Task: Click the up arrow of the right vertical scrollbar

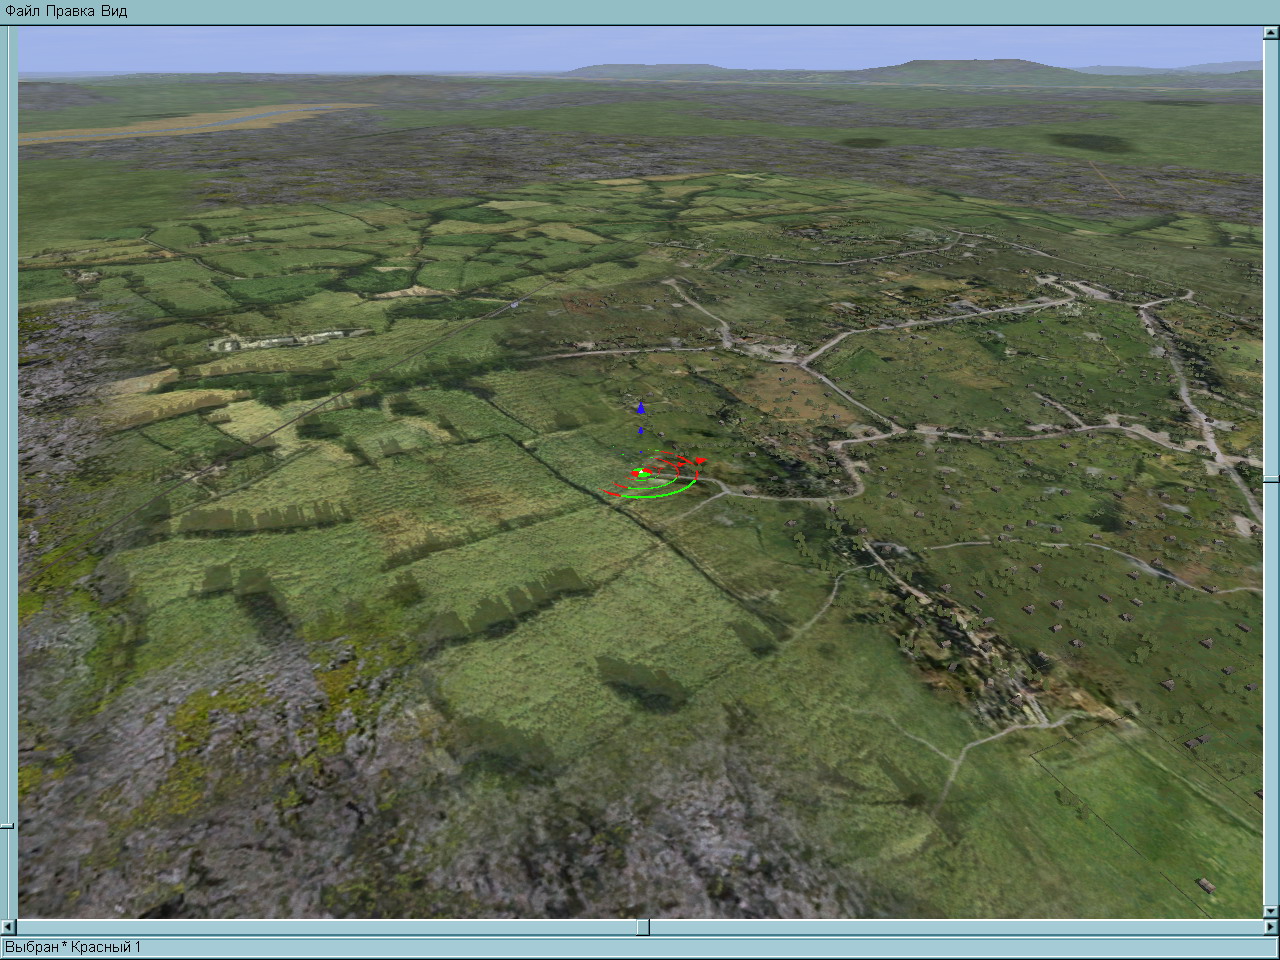Action: point(1271,33)
